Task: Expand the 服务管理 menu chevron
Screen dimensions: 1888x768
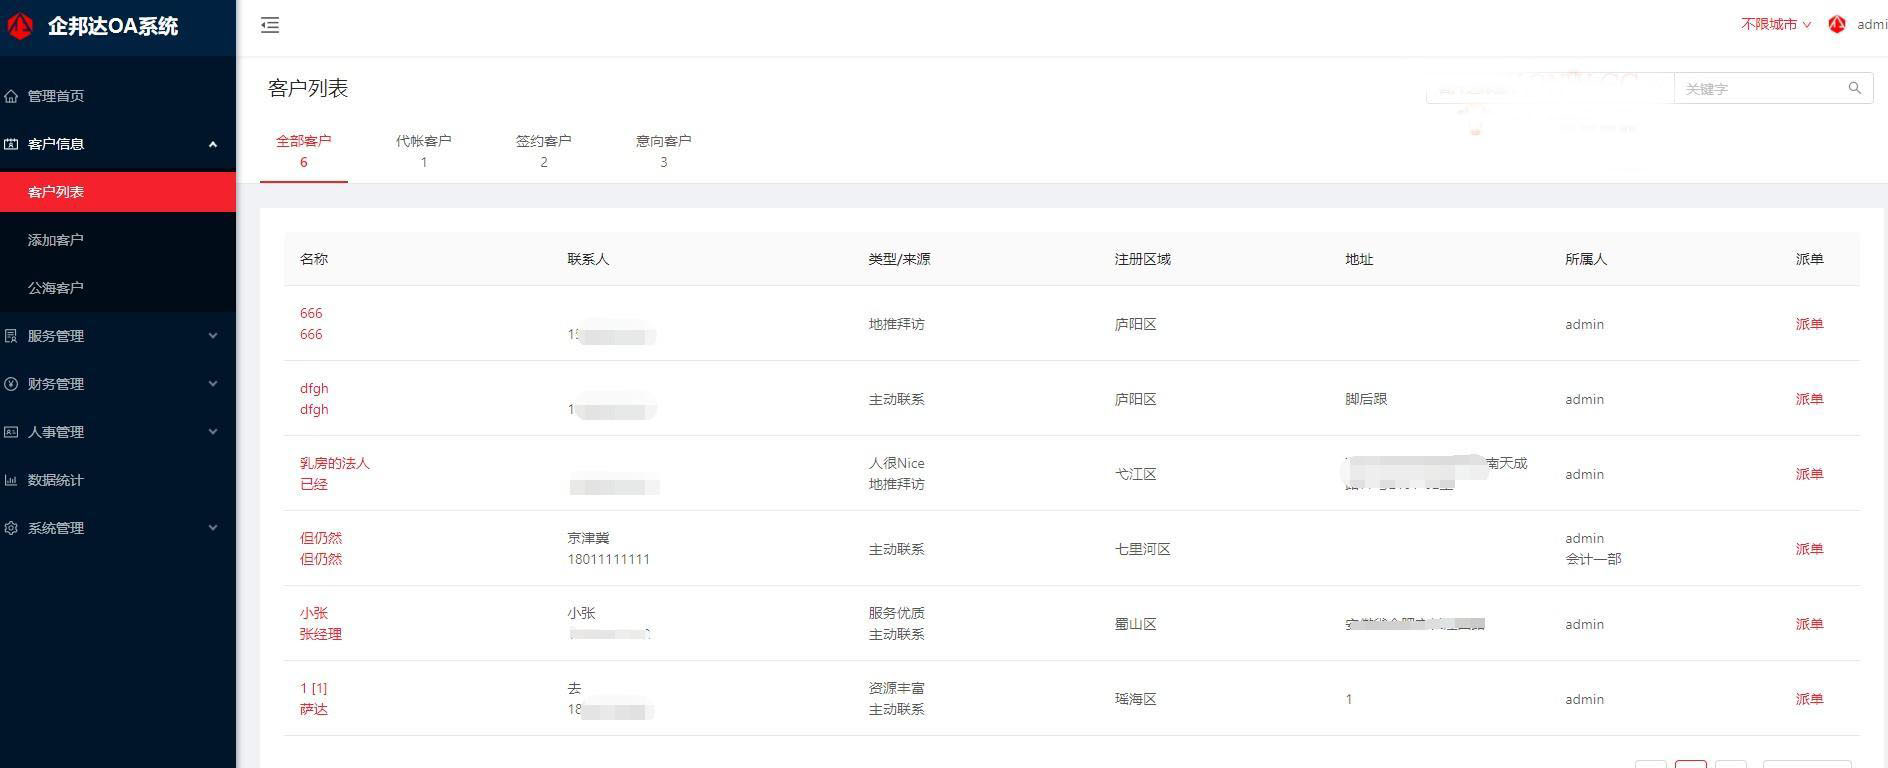Action: coord(212,336)
